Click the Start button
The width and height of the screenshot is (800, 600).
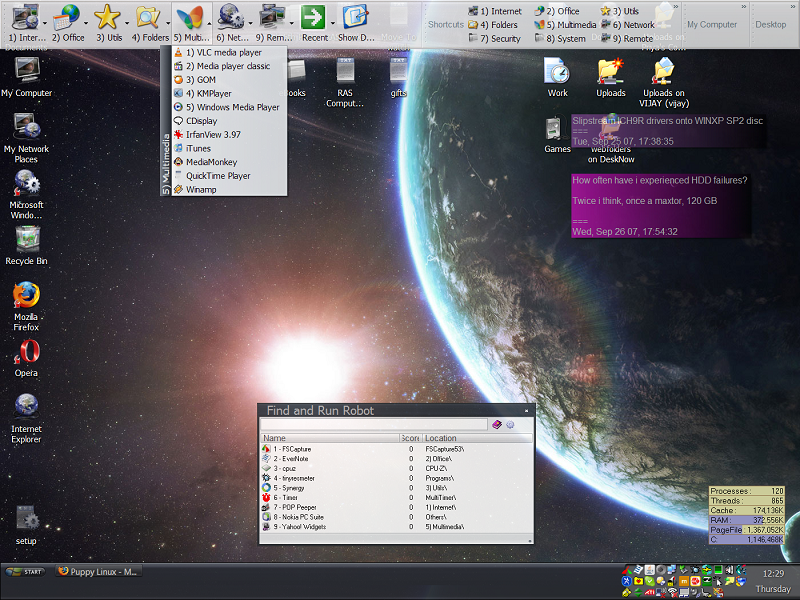pyautogui.click(x=26, y=572)
